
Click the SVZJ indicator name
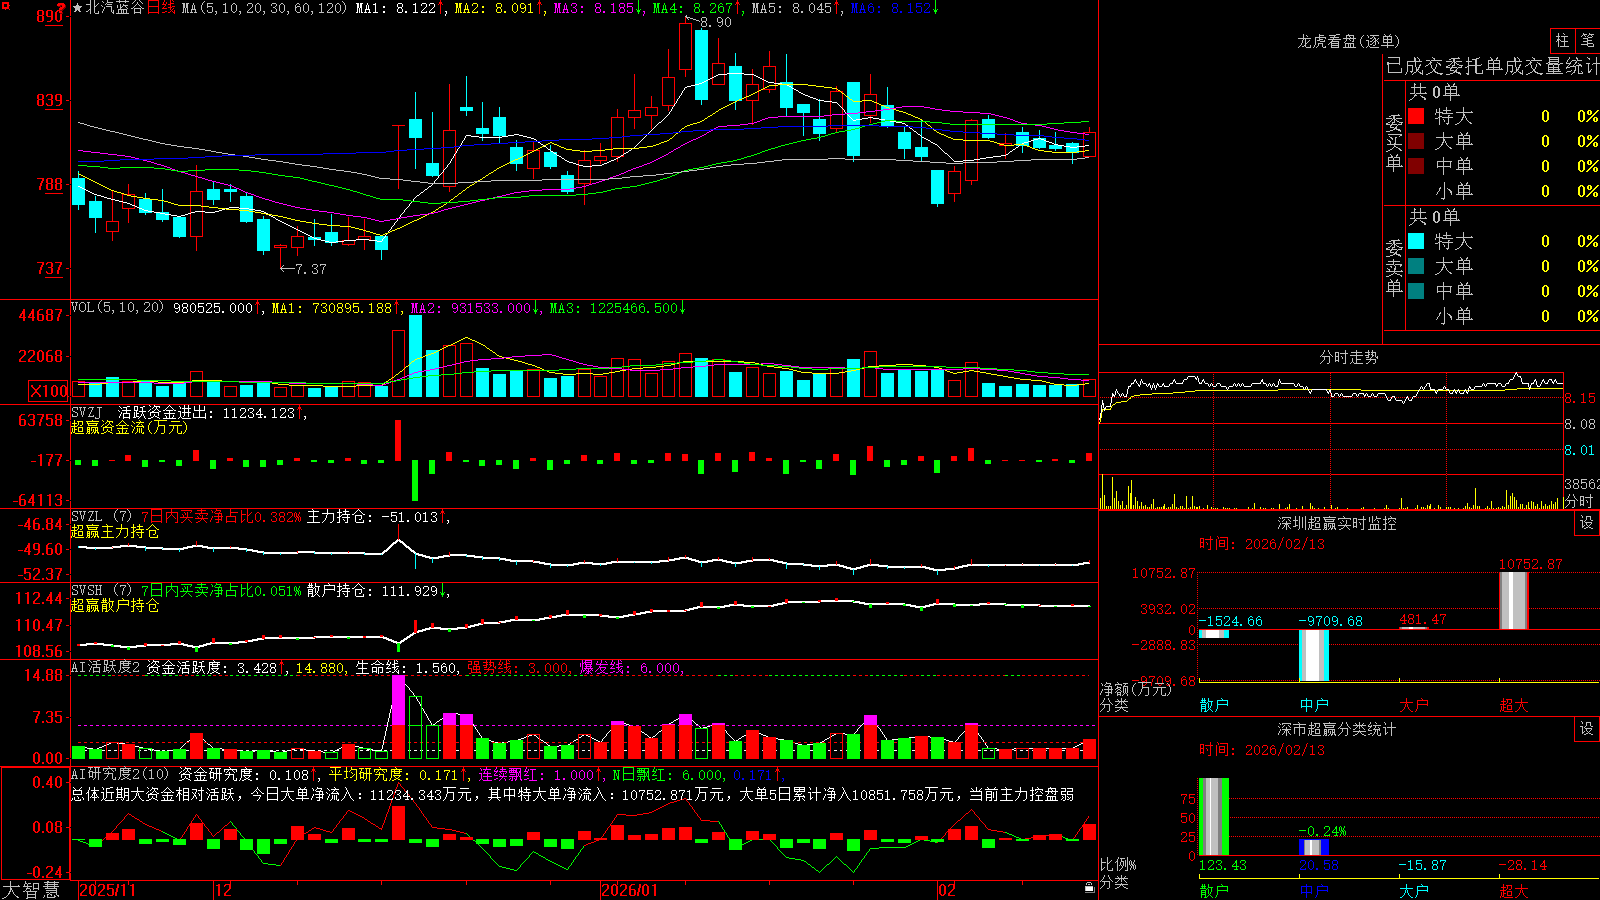pos(87,412)
